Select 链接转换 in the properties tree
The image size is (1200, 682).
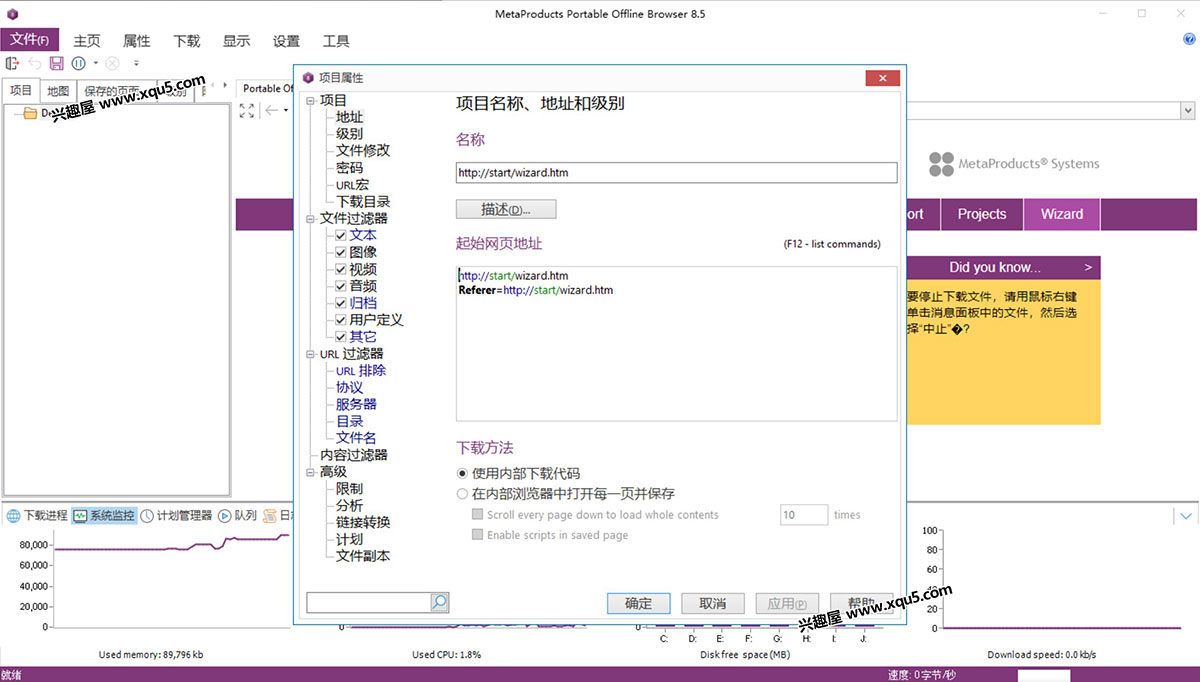pyautogui.click(x=363, y=522)
